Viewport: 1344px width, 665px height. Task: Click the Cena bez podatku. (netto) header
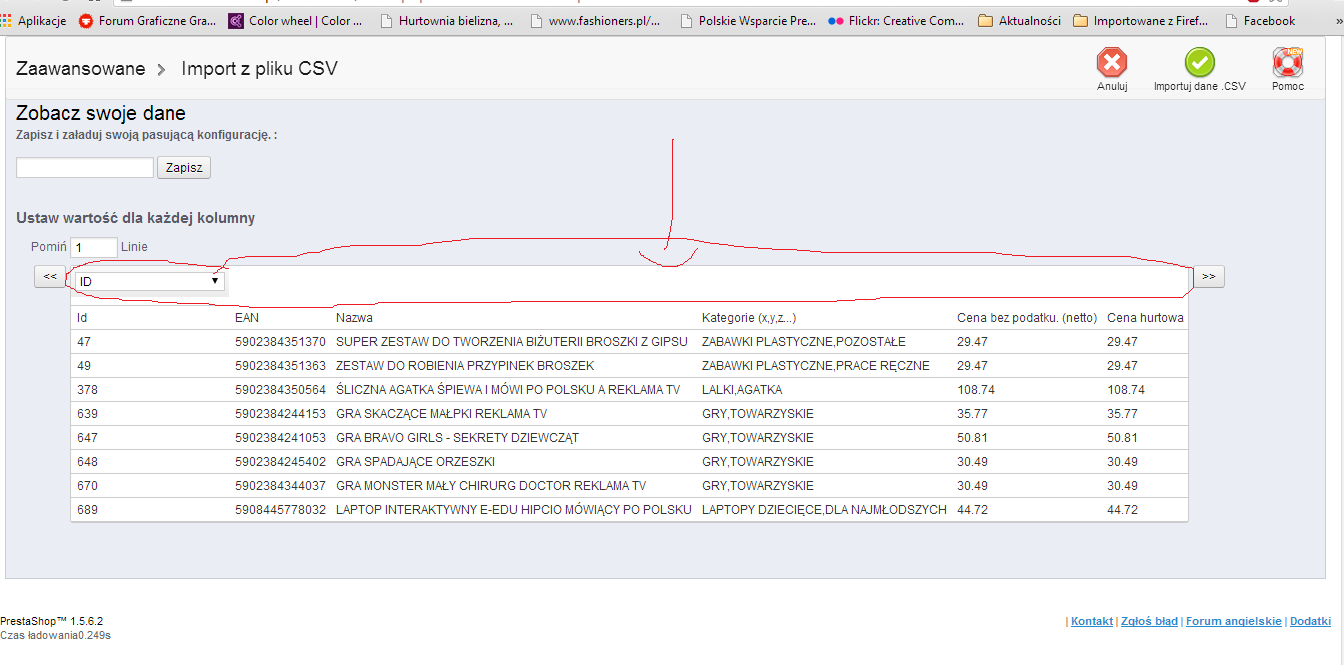point(1026,318)
